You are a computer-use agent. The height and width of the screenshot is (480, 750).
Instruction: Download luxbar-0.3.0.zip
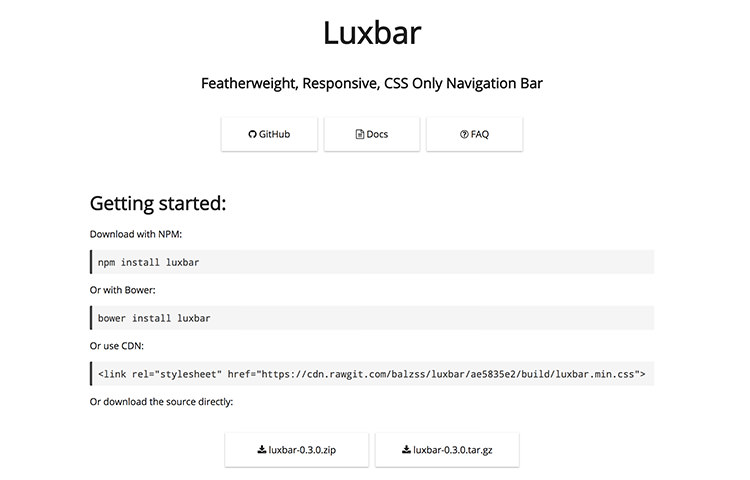point(297,450)
